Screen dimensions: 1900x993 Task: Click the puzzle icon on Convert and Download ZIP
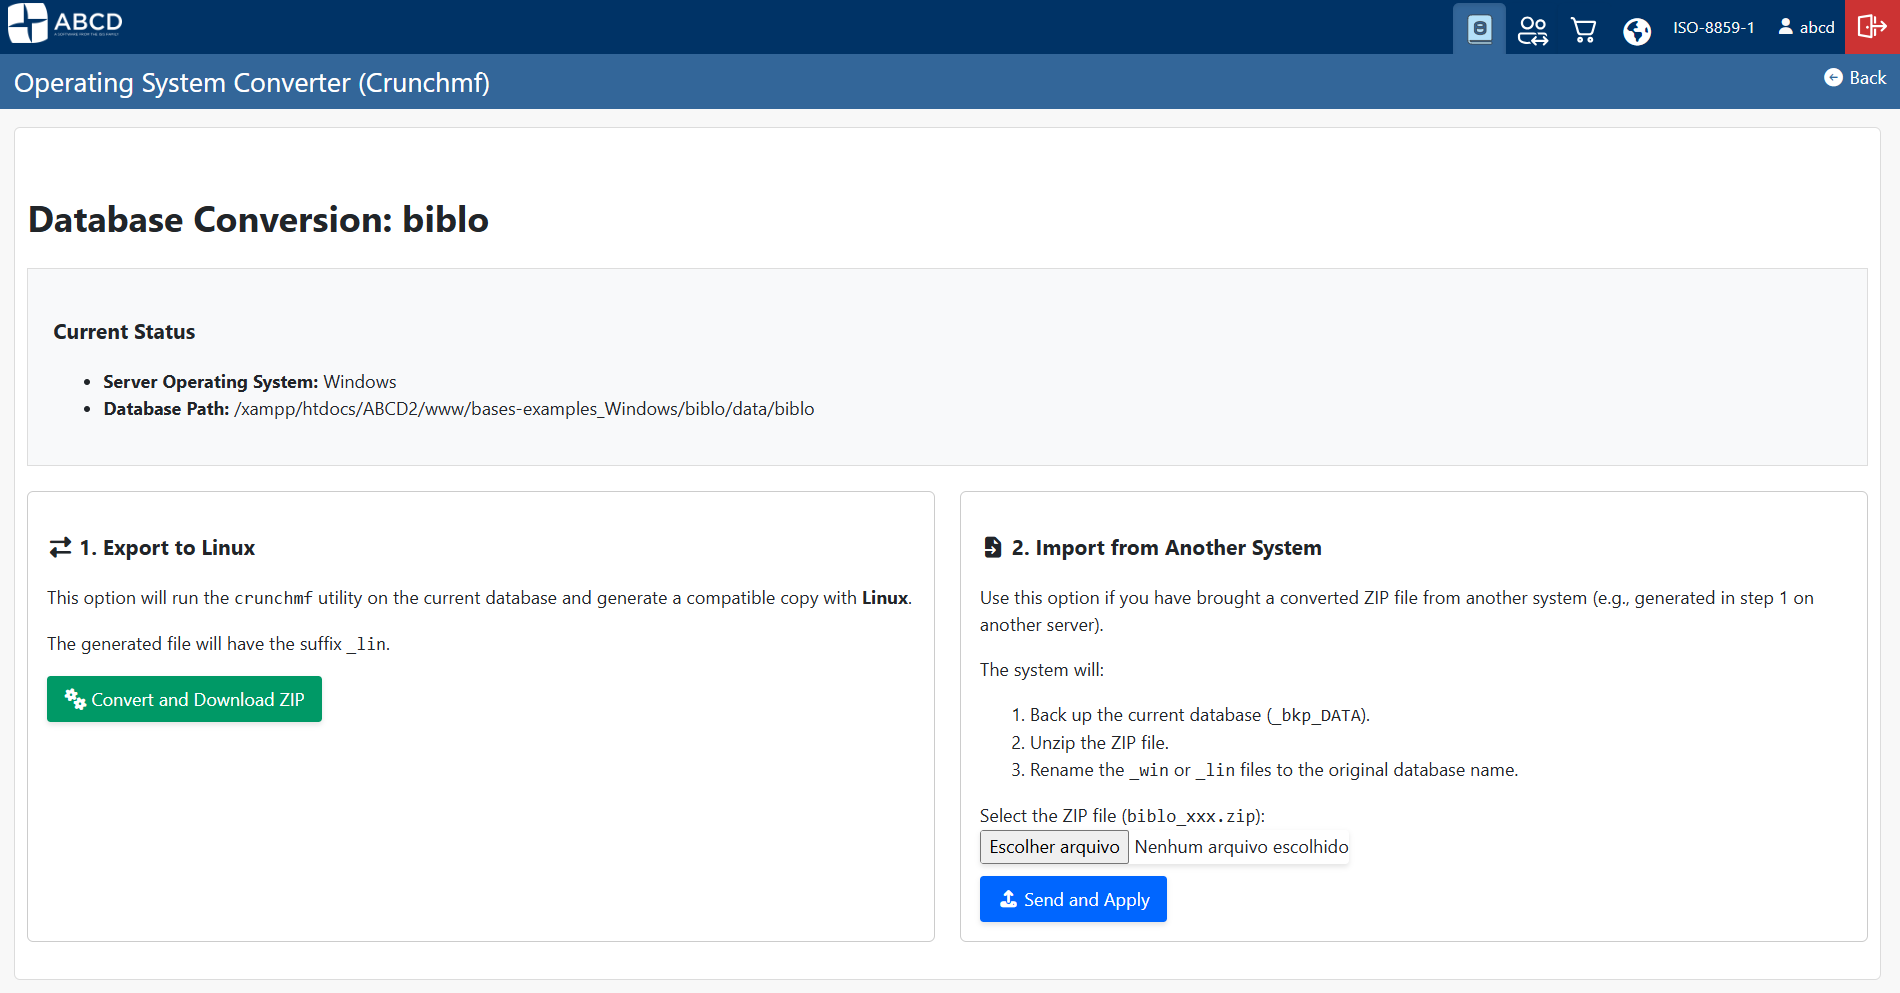(x=73, y=698)
